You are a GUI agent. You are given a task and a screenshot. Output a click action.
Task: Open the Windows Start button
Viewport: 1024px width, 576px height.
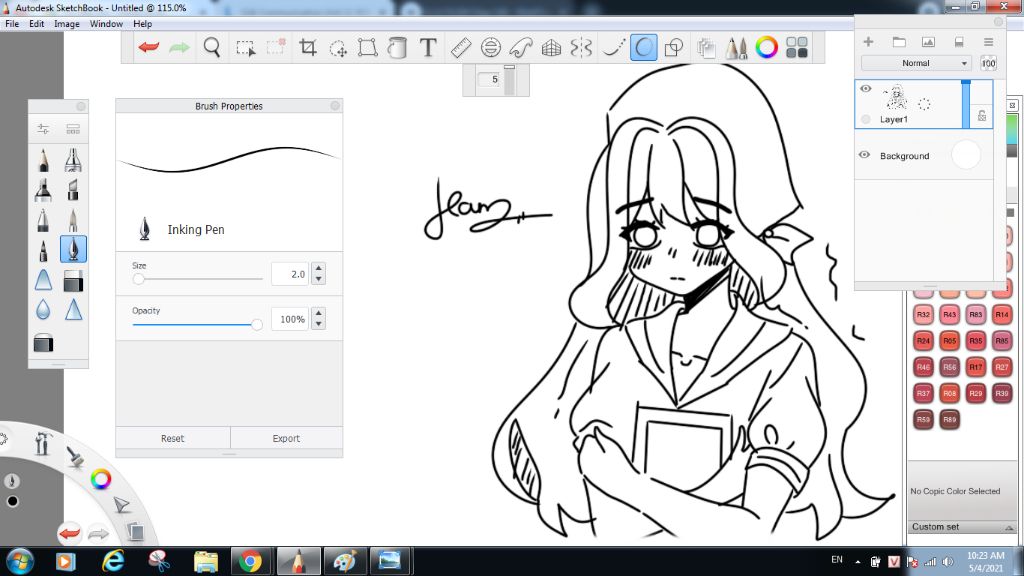20,562
